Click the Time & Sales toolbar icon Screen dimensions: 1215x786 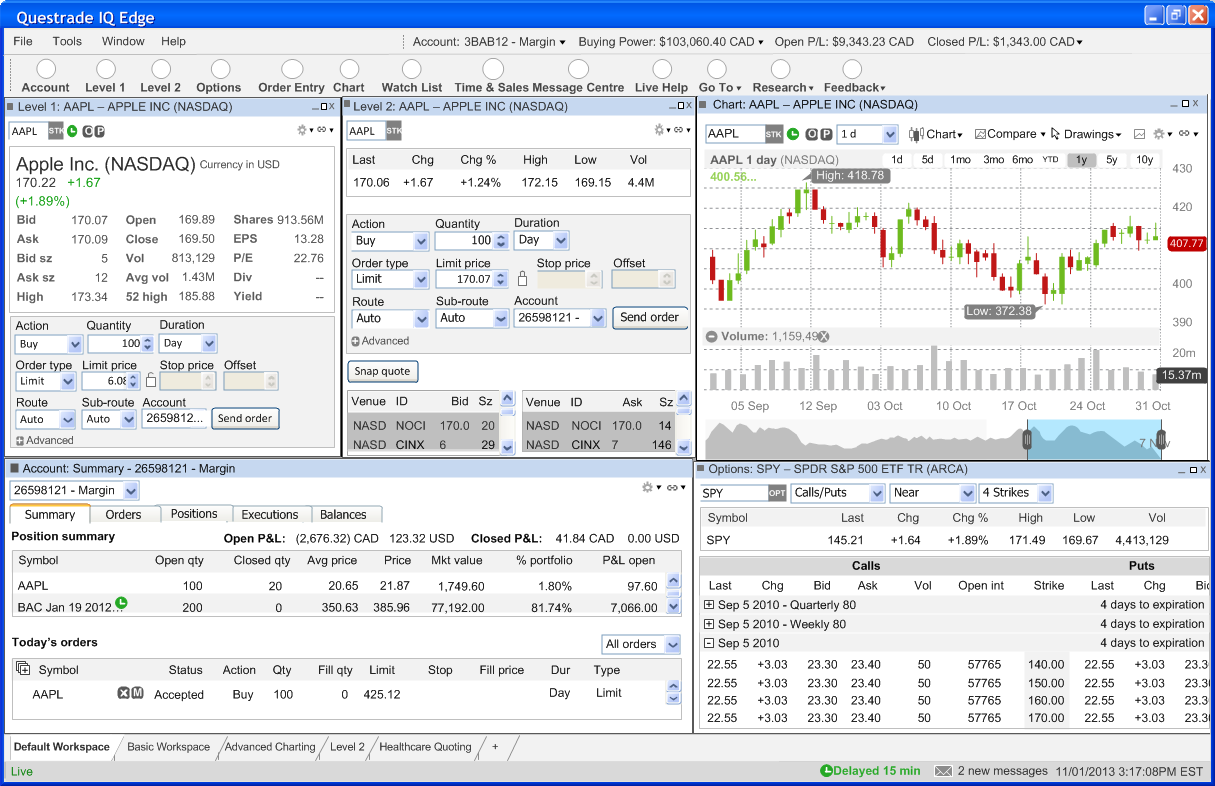coord(493,69)
